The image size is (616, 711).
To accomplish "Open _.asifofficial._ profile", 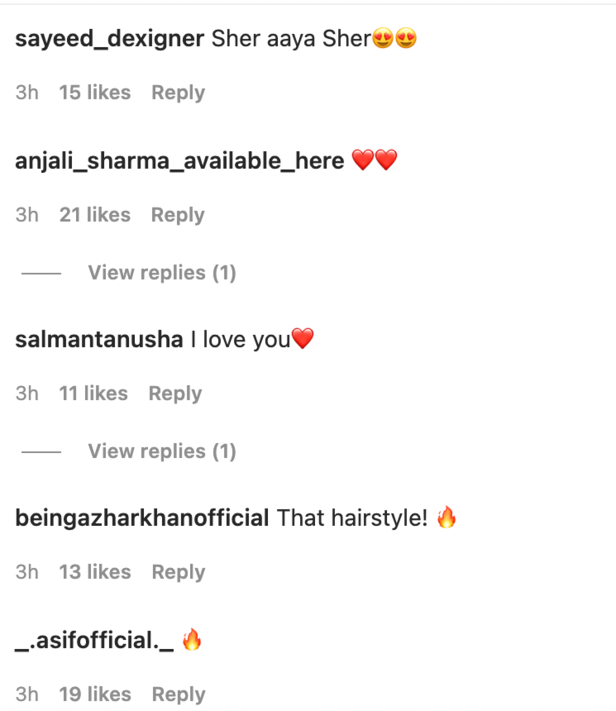I will point(94,641).
